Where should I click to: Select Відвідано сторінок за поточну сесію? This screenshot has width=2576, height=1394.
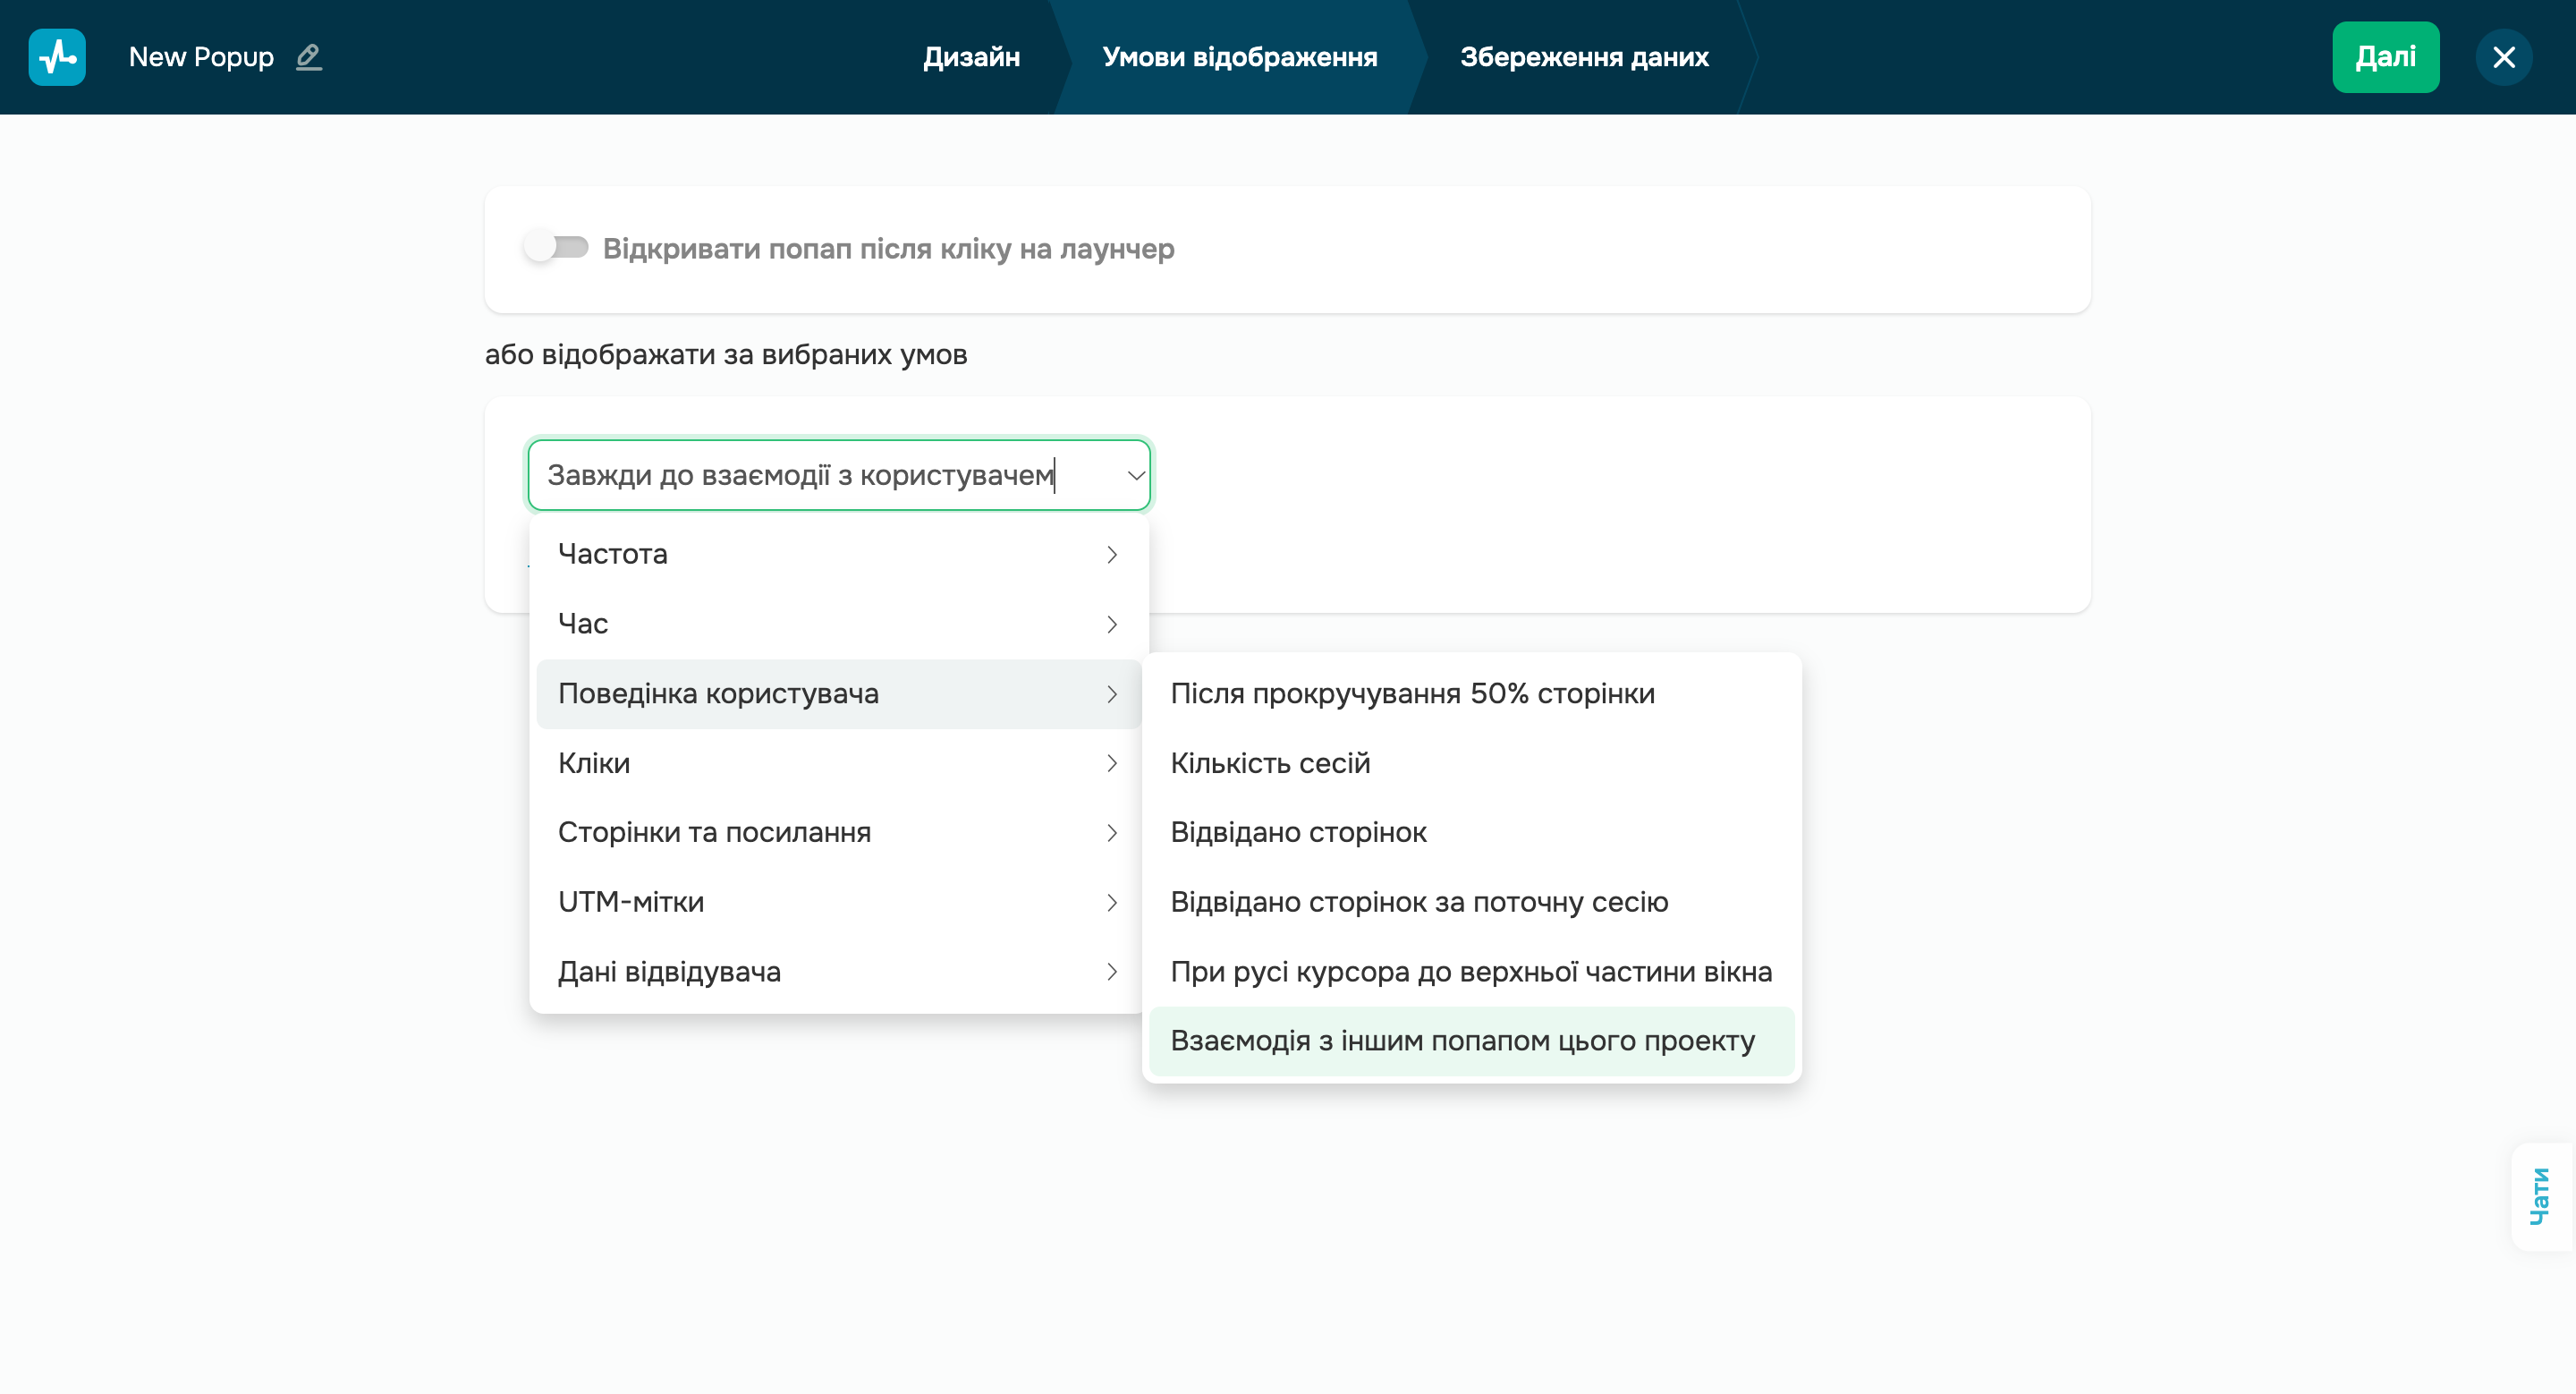click(x=1419, y=902)
